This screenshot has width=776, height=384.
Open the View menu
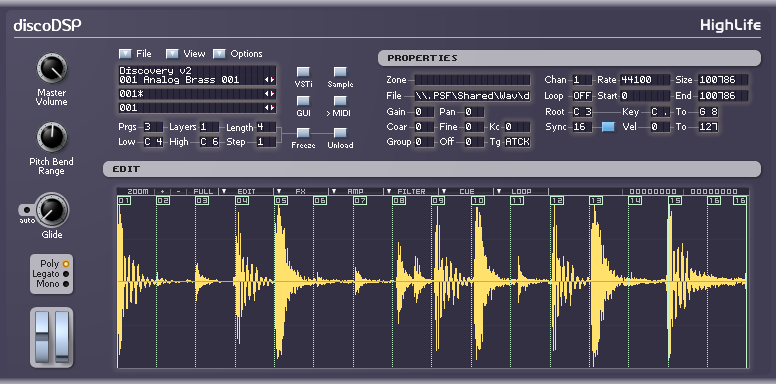click(x=172, y=53)
